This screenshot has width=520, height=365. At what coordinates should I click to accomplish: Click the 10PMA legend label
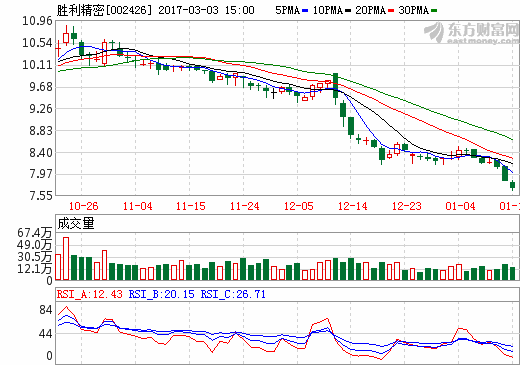pos(328,10)
